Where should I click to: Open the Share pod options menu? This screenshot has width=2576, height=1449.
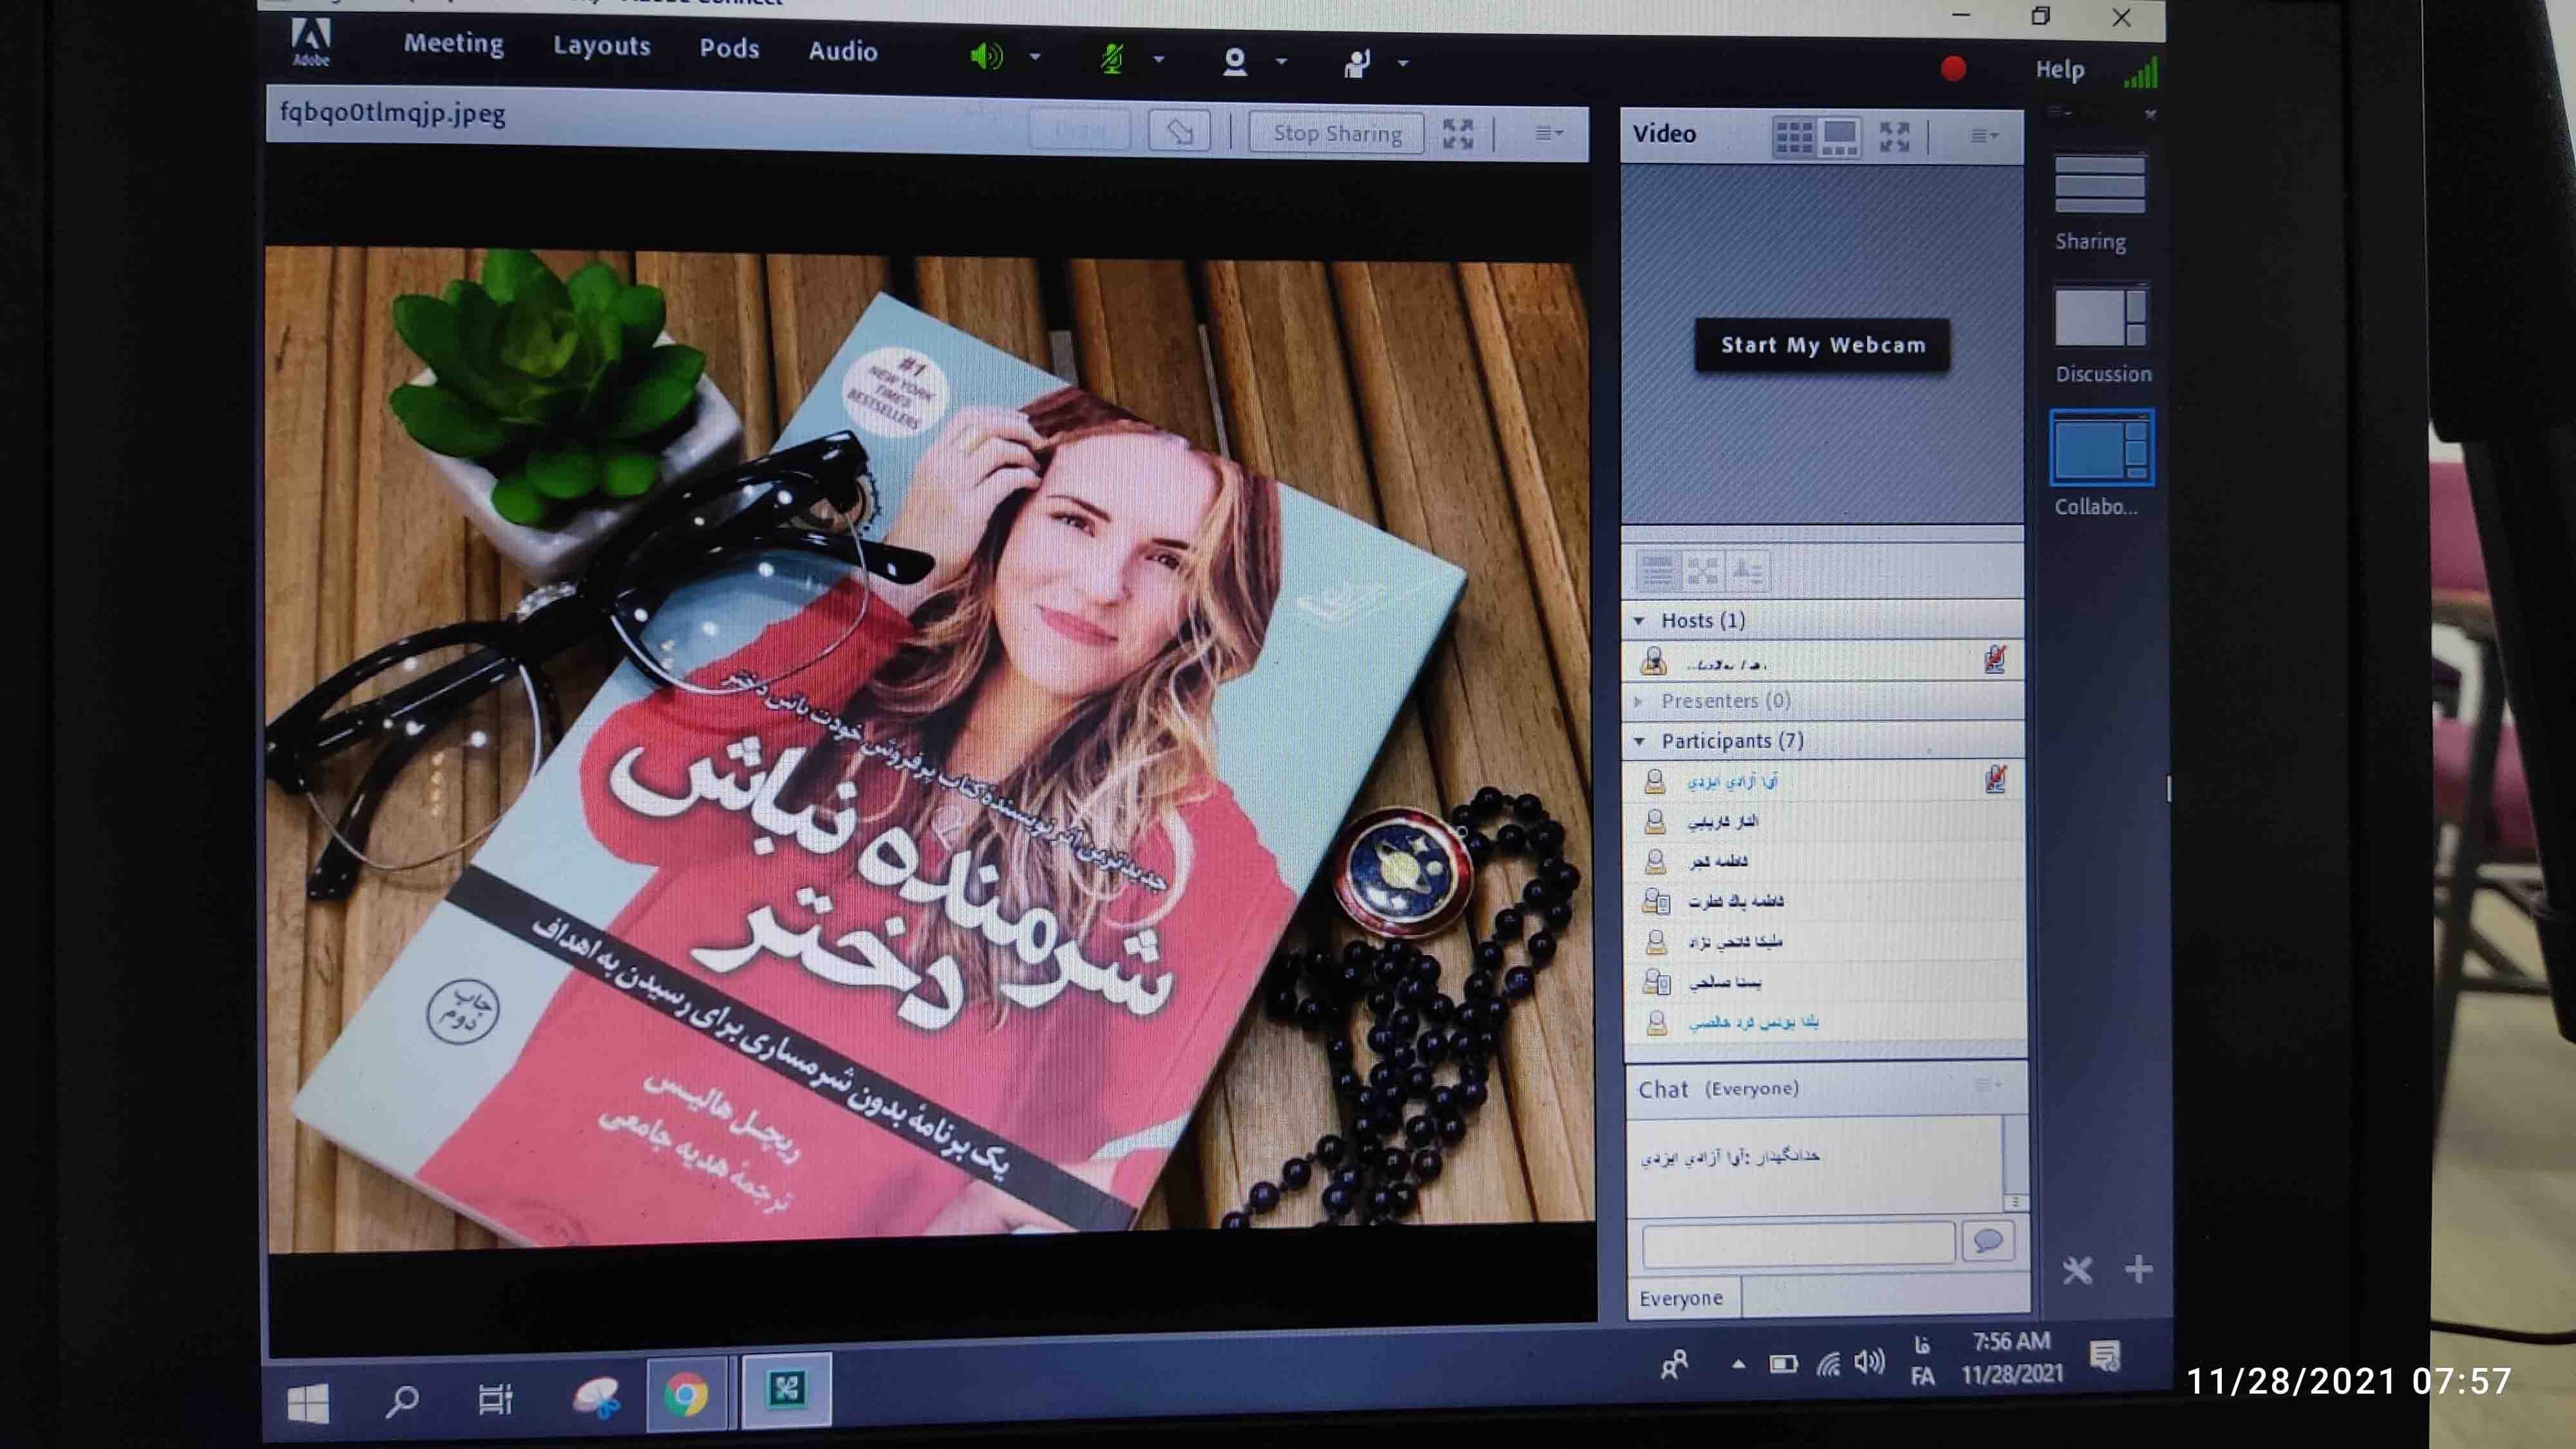[1549, 133]
